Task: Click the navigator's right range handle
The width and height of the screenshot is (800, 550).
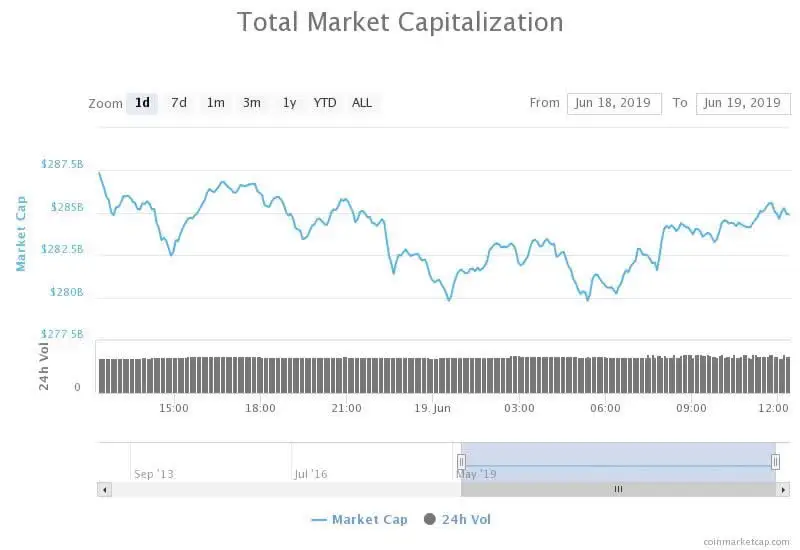Action: (775, 462)
